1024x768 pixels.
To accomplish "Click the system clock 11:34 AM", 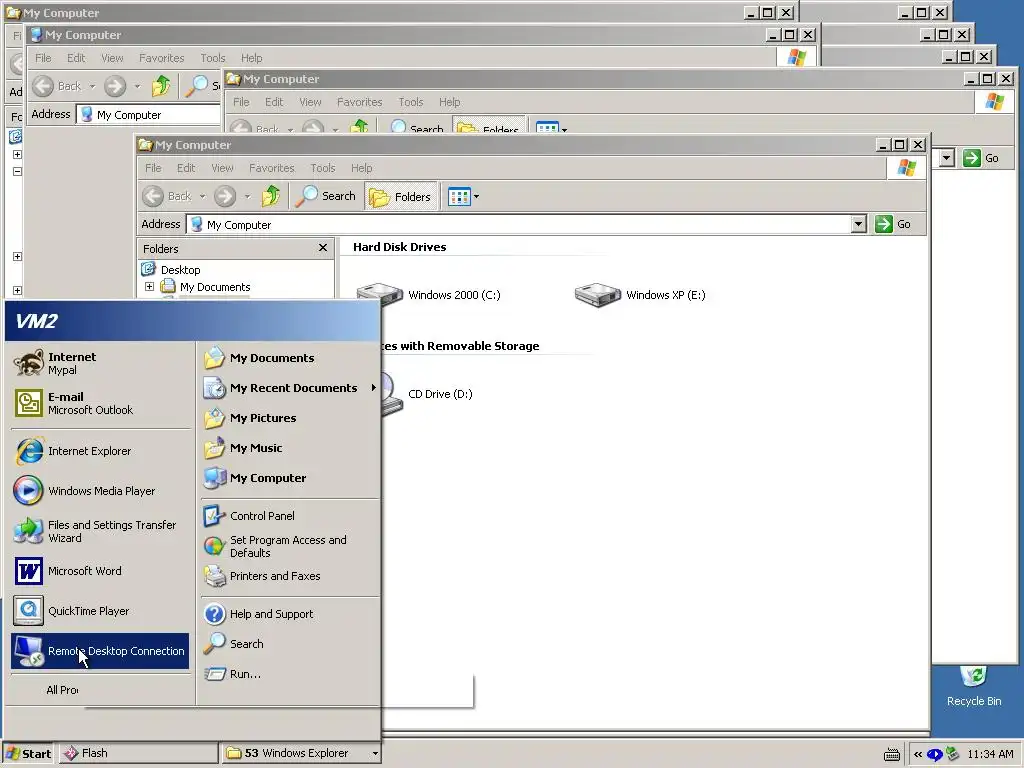I will [990, 754].
